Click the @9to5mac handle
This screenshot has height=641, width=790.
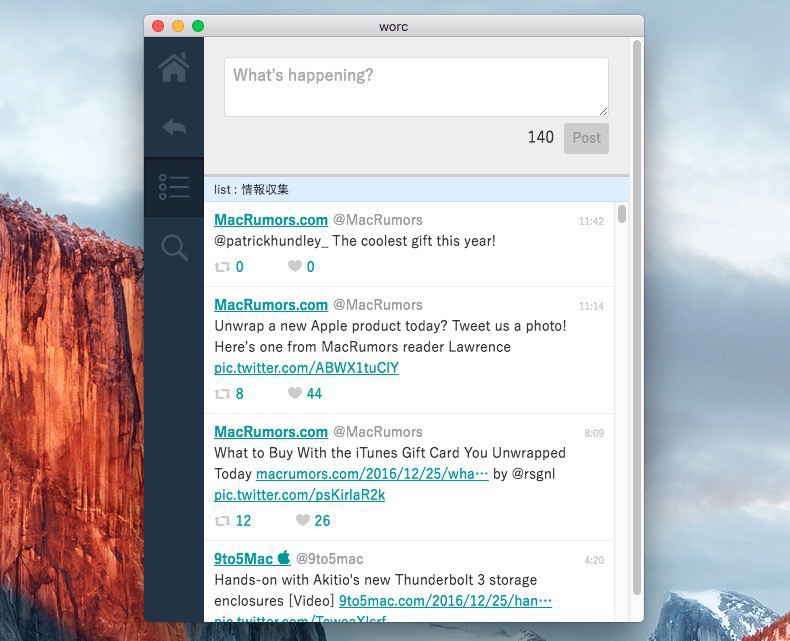click(x=330, y=559)
